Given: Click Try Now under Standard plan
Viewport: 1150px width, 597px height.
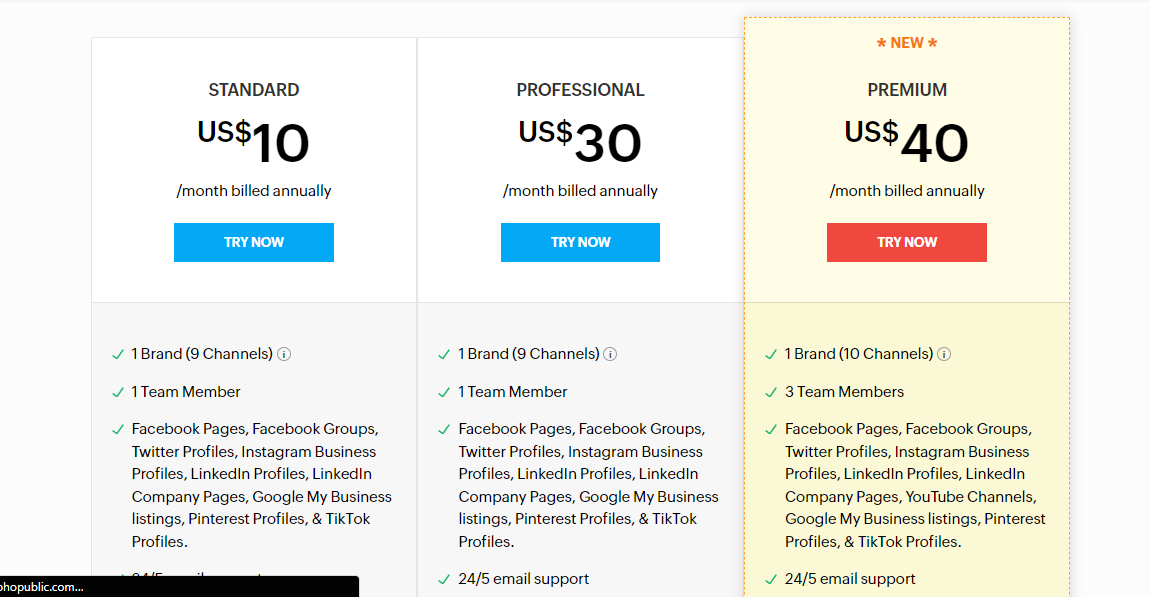Looking at the screenshot, I should coord(254,242).
